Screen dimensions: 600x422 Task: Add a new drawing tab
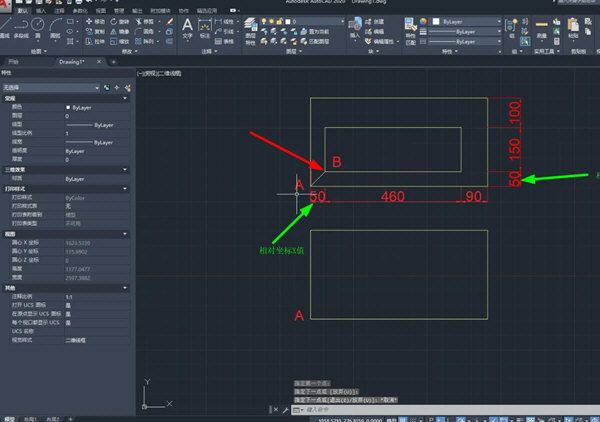tap(113, 62)
